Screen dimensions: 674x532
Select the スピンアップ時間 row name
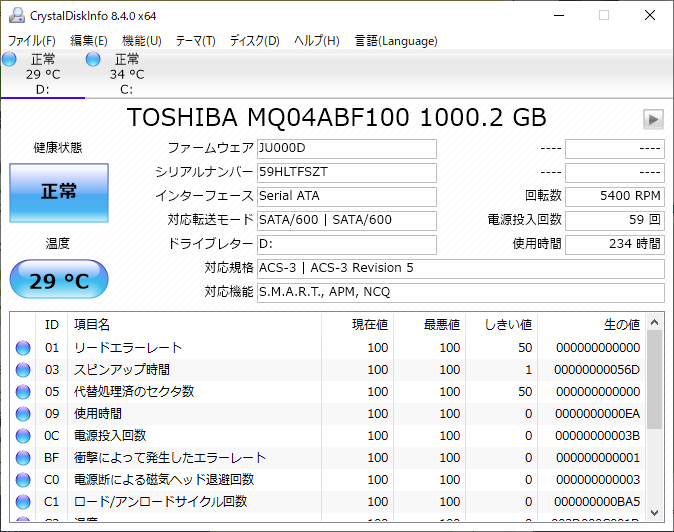(122, 370)
